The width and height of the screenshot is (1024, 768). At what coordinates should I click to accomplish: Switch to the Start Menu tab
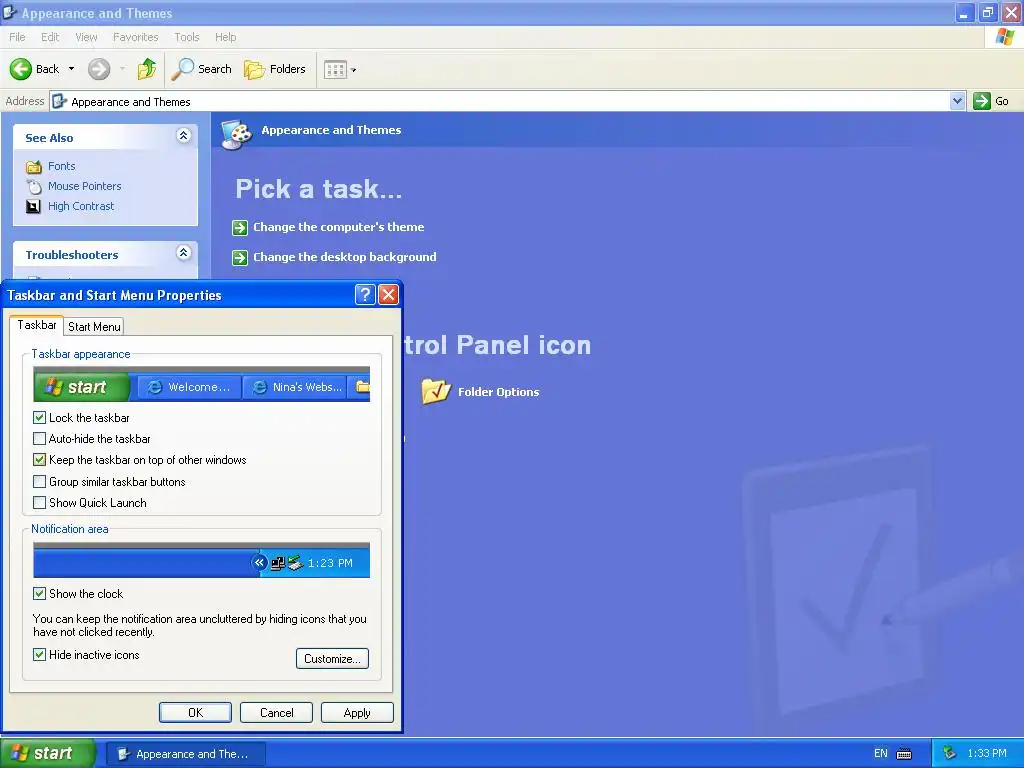[94, 327]
